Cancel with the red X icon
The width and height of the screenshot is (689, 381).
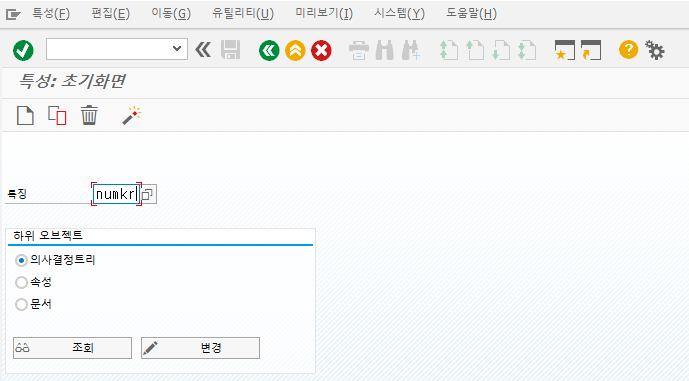(322, 50)
